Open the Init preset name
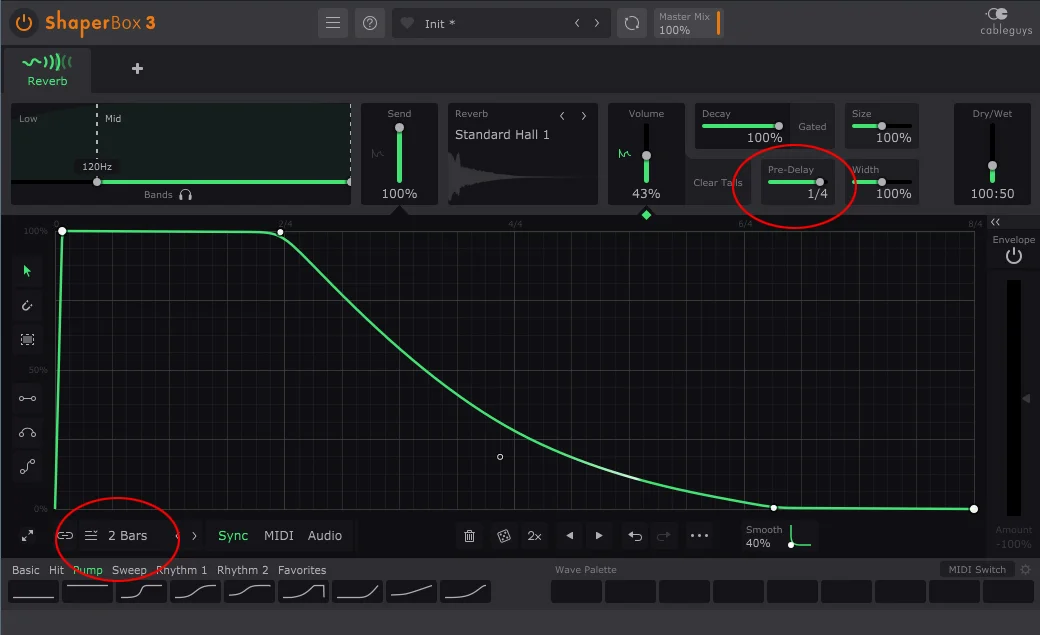This screenshot has width=1040, height=635. tap(440, 24)
